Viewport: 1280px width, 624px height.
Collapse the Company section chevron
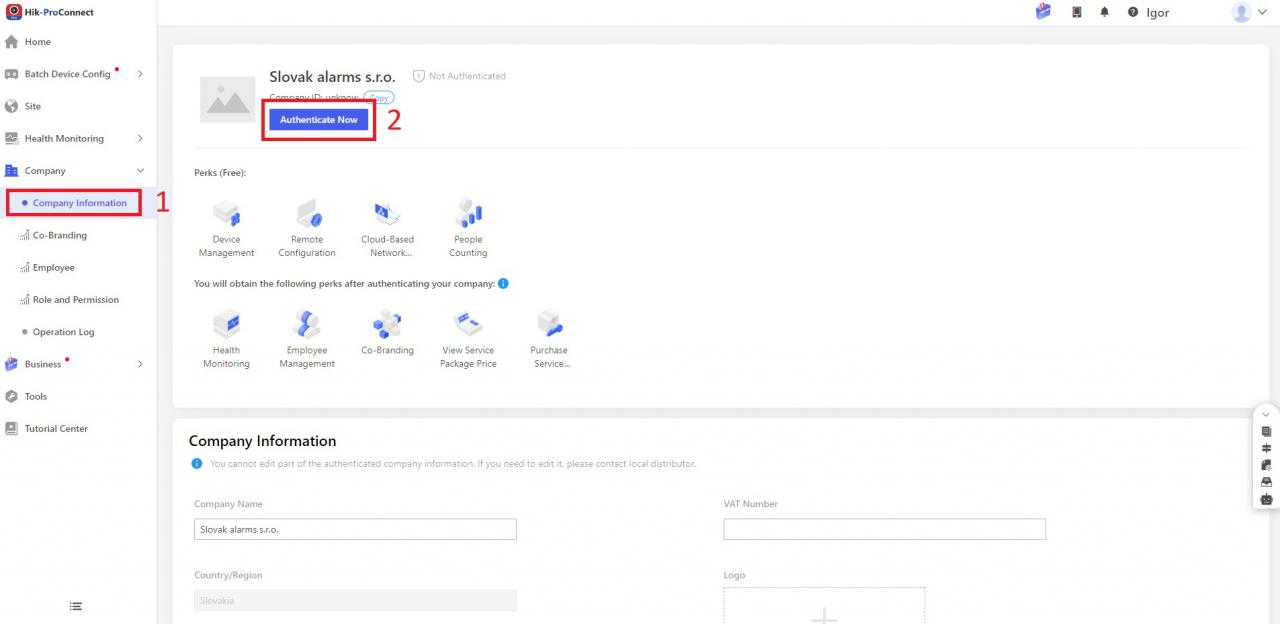pyautogui.click(x=140, y=170)
